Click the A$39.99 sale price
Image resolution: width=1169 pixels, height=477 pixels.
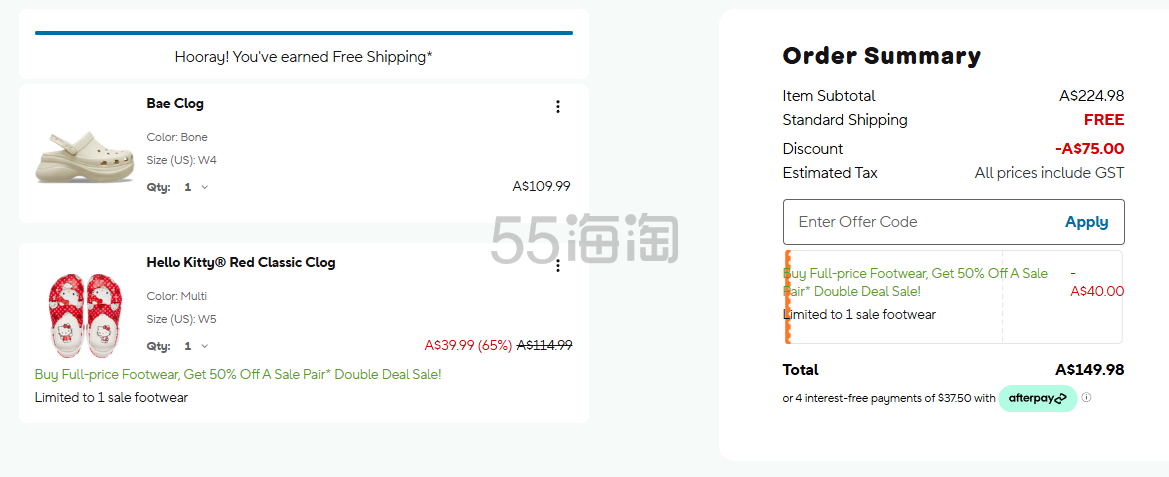coord(450,345)
